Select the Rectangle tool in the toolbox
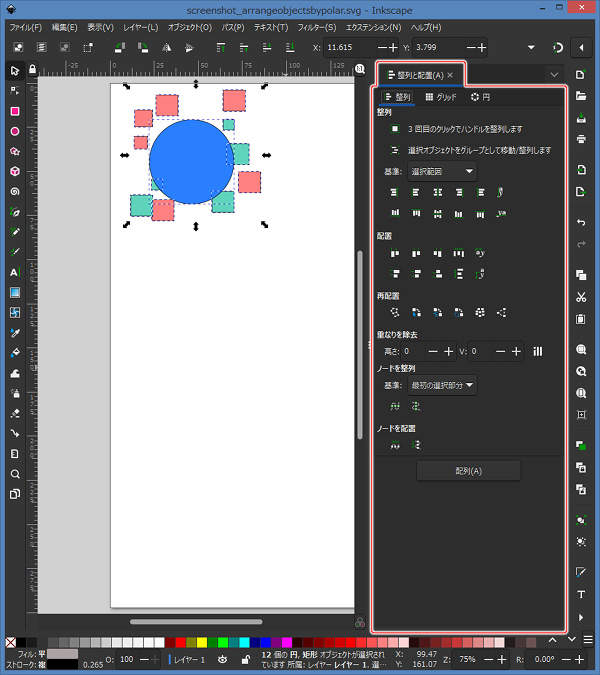600x675 pixels. click(15, 111)
